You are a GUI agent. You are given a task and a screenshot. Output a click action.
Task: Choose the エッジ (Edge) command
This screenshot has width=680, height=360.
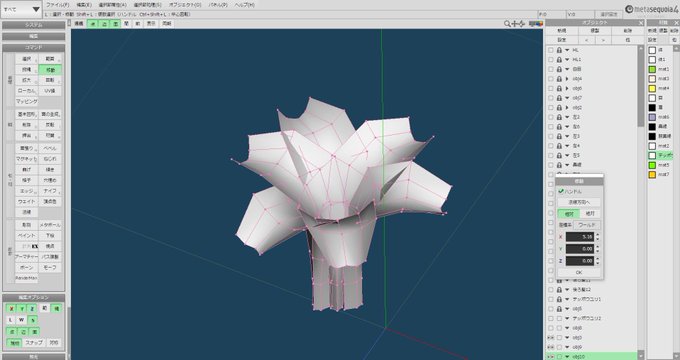tap(26, 191)
